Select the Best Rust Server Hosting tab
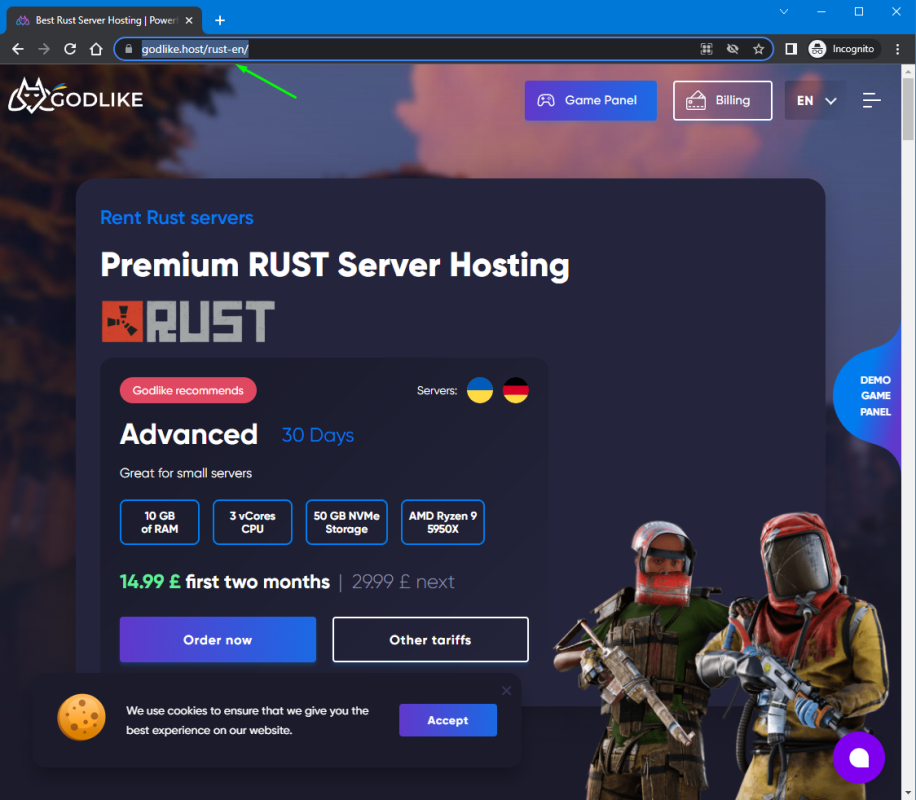 pyautogui.click(x=104, y=20)
